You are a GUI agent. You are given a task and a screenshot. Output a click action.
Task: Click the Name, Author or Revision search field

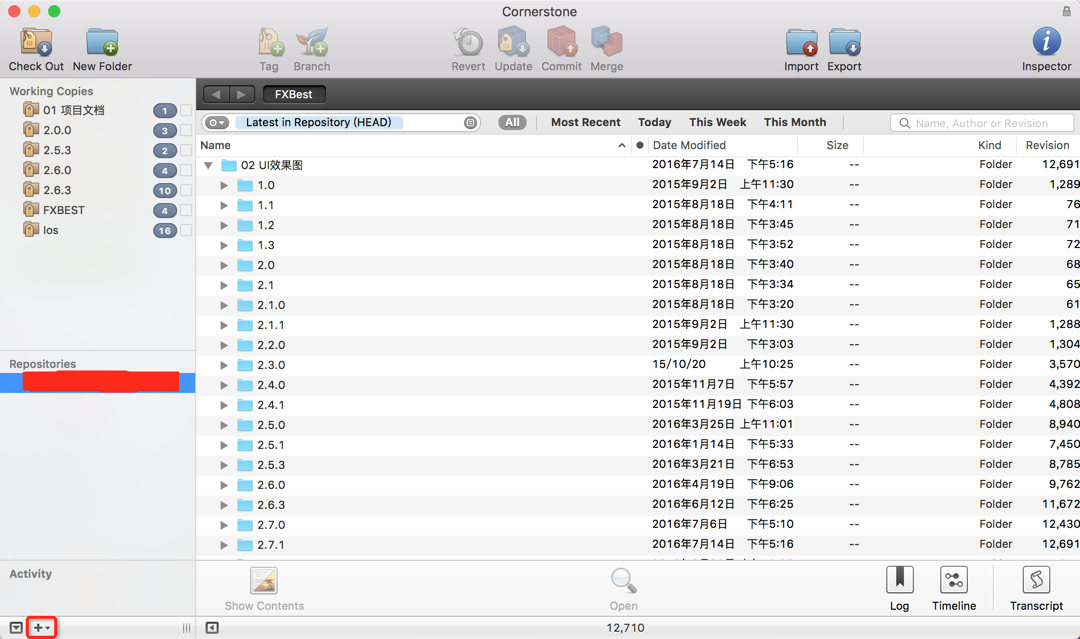click(982, 123)
